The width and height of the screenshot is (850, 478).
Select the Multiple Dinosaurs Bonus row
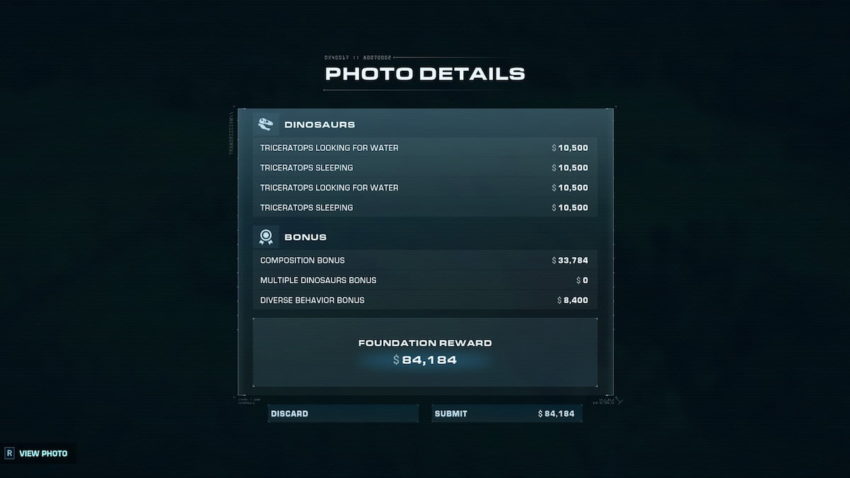pos(425,280)
